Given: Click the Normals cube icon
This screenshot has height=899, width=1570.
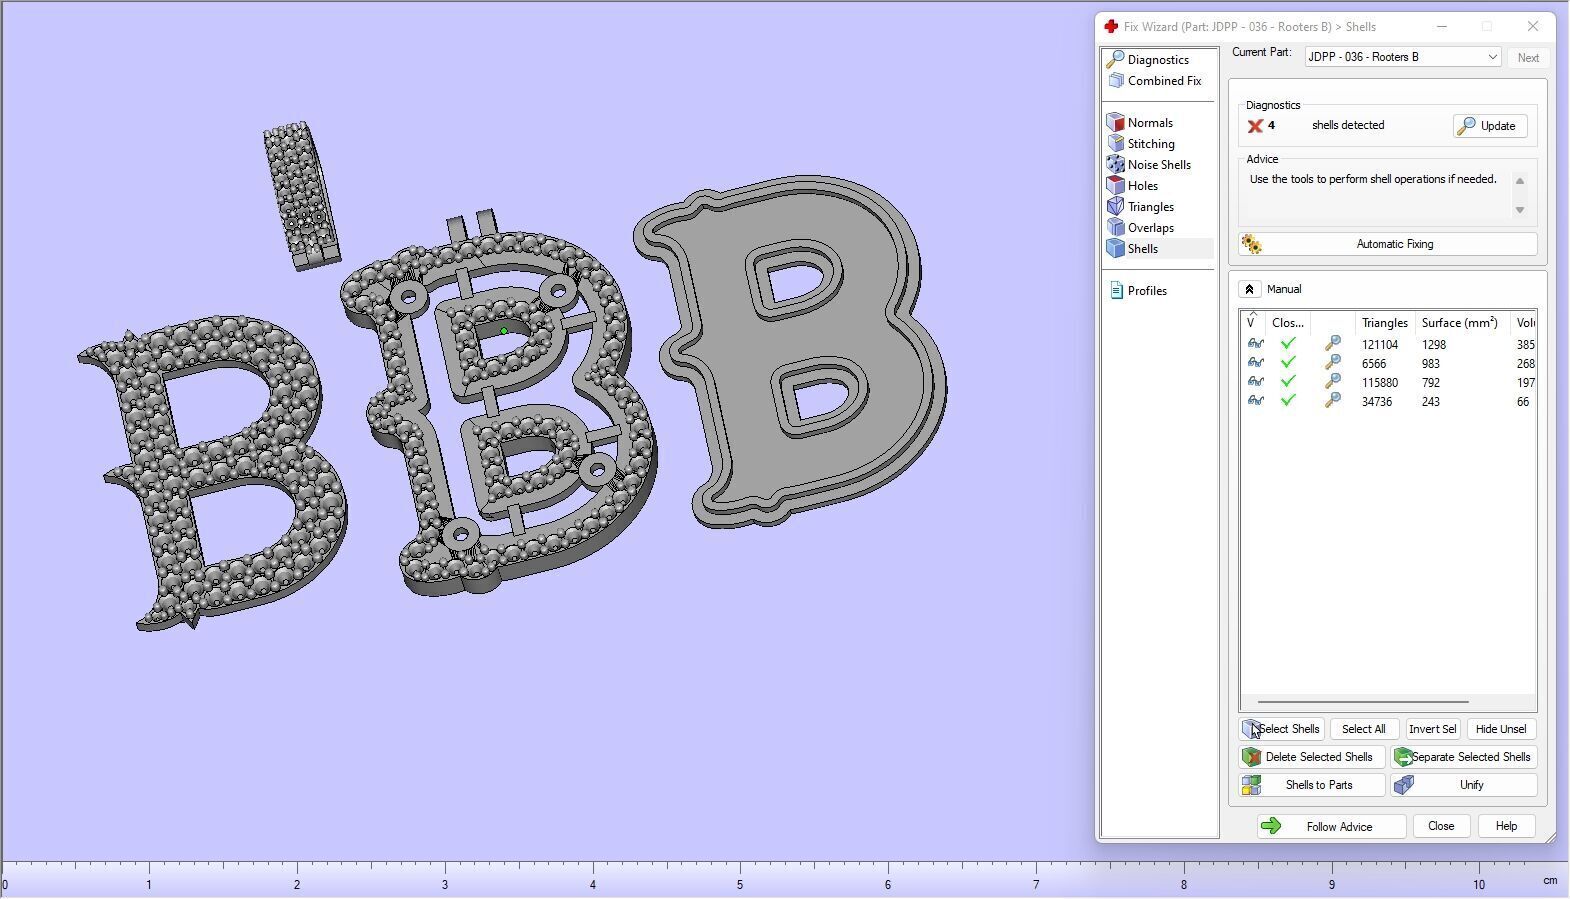Looking at the screenshot, I should point(1116,123).
